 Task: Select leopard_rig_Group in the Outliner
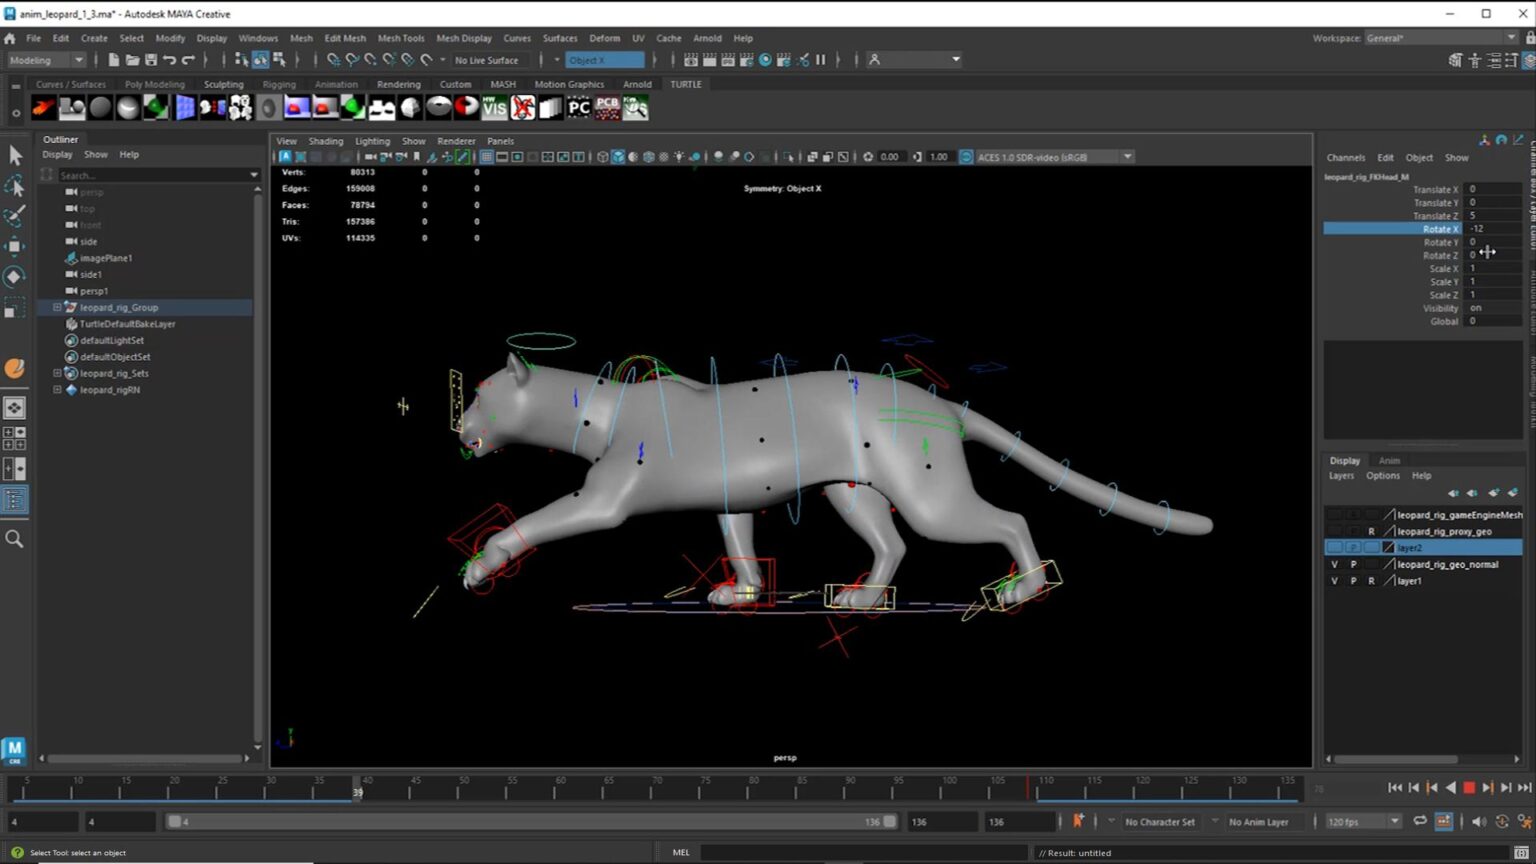(120, 307)
